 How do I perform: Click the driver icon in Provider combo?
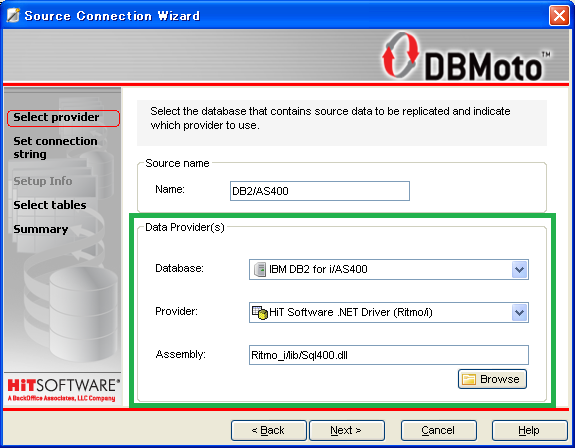pos(260,312)
